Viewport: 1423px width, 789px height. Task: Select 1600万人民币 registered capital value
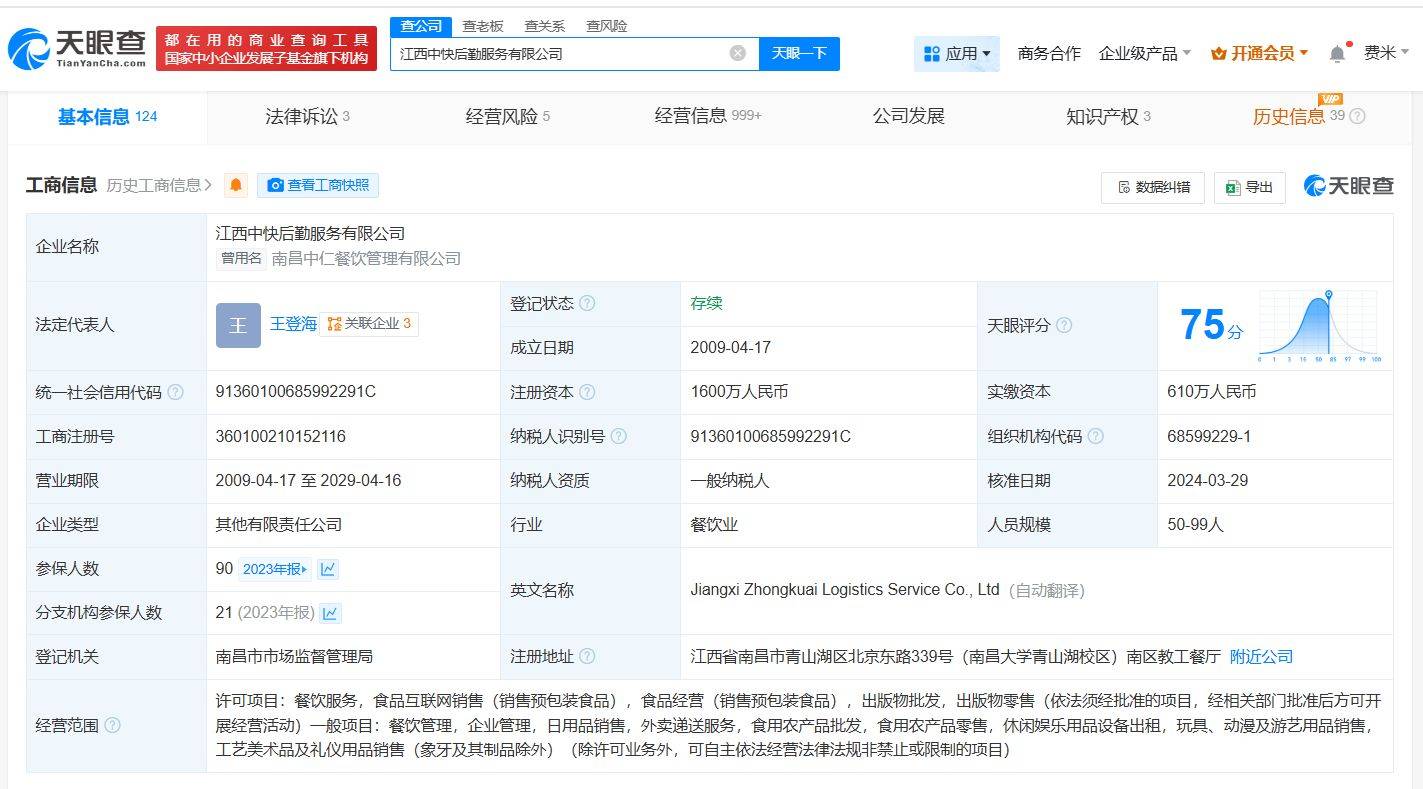pos(739,392)
